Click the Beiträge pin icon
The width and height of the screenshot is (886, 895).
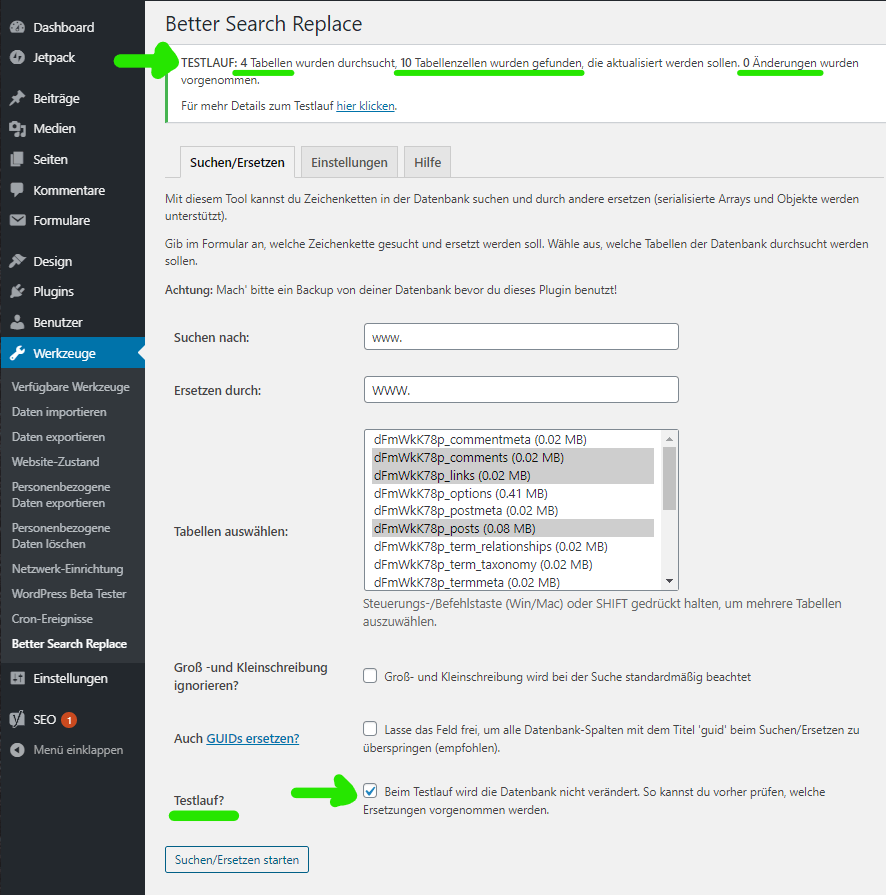click(x=18, y=98)
